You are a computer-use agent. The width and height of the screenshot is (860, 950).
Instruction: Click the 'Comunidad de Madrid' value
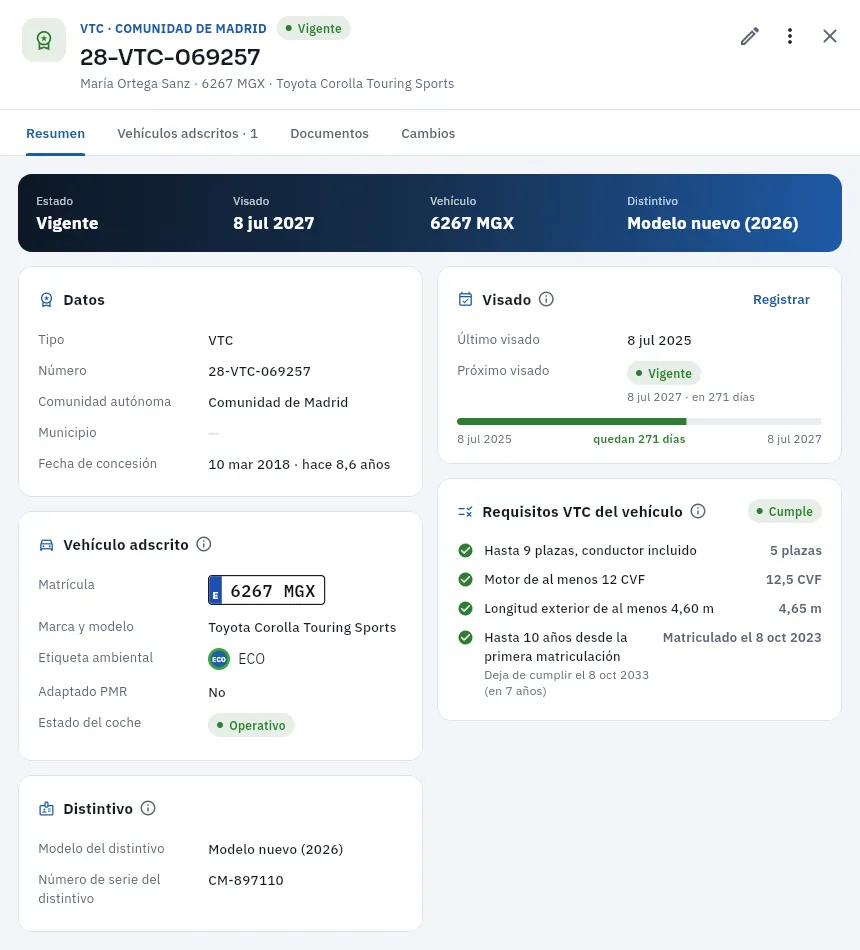[278, 402]
